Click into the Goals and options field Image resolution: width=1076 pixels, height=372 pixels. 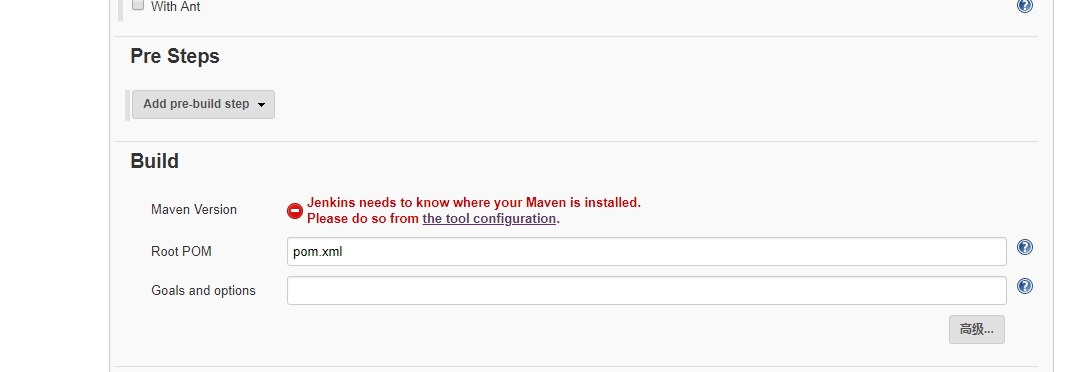646,290
